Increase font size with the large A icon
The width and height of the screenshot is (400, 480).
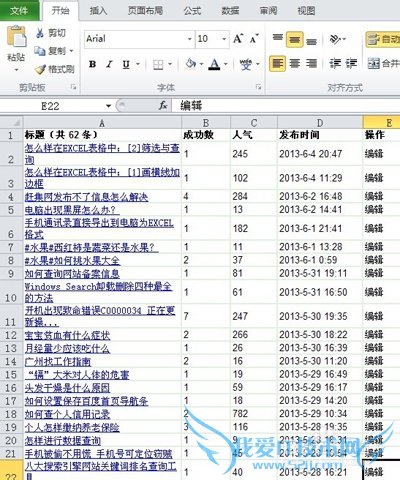pos(238,39)
